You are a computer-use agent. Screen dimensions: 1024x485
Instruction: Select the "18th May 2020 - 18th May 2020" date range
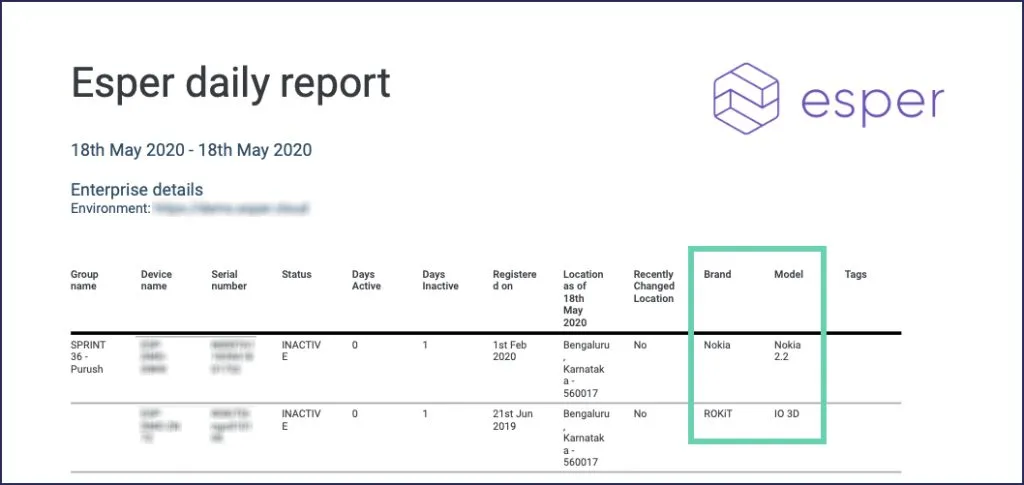(191, 150)
